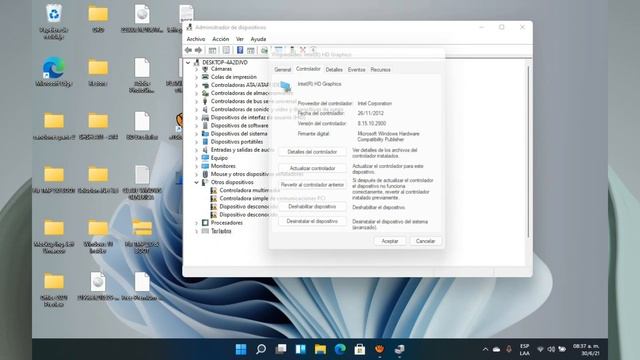Click Revertir al controlador anterior button
This screenshot has height=360, width=640.
[x=312, y=185]
